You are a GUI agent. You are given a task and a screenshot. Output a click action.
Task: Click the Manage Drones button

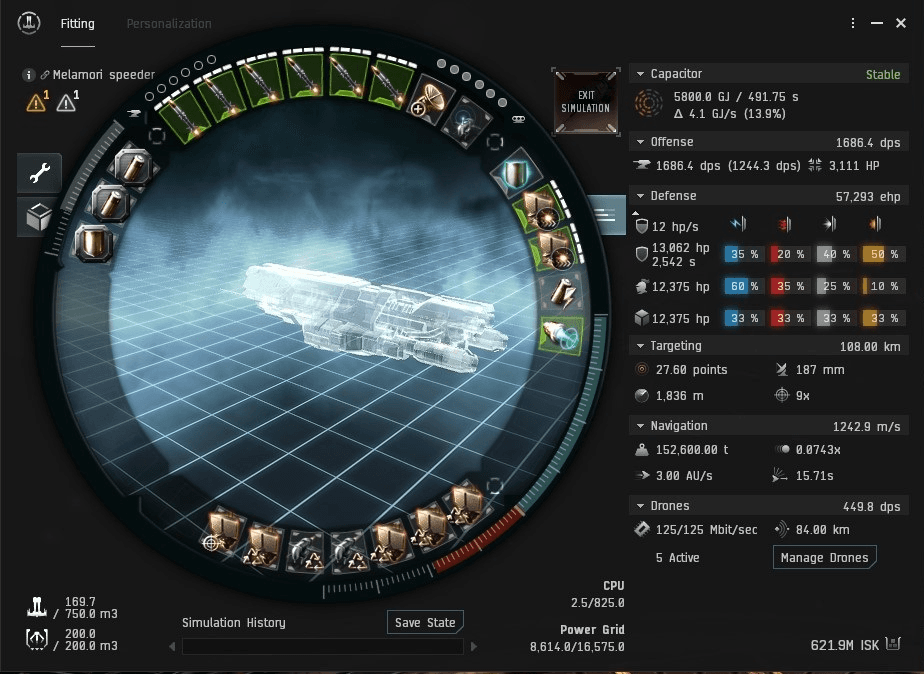(x=824, y=557)
